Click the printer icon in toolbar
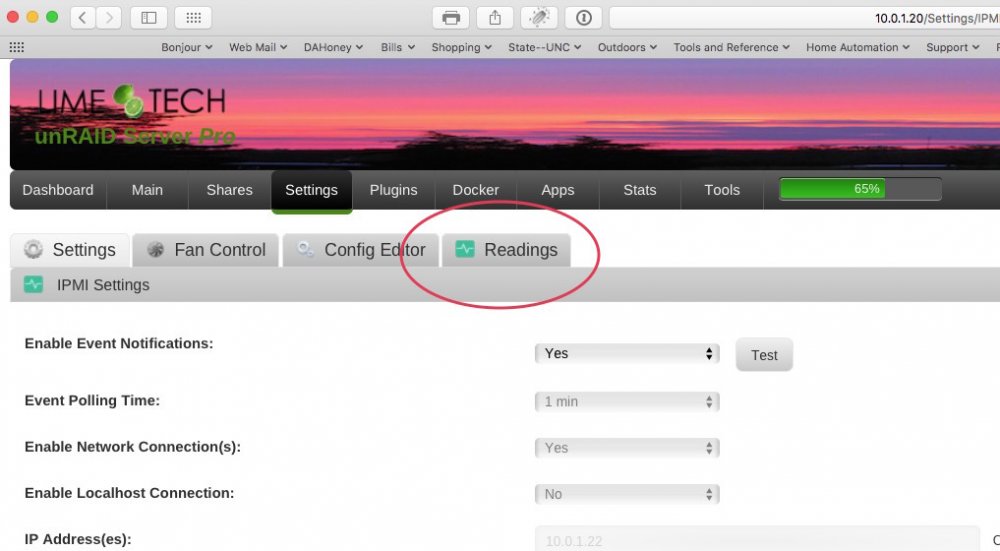The height and width of the screenshot is (551, 1000). [x=451, y=18]
